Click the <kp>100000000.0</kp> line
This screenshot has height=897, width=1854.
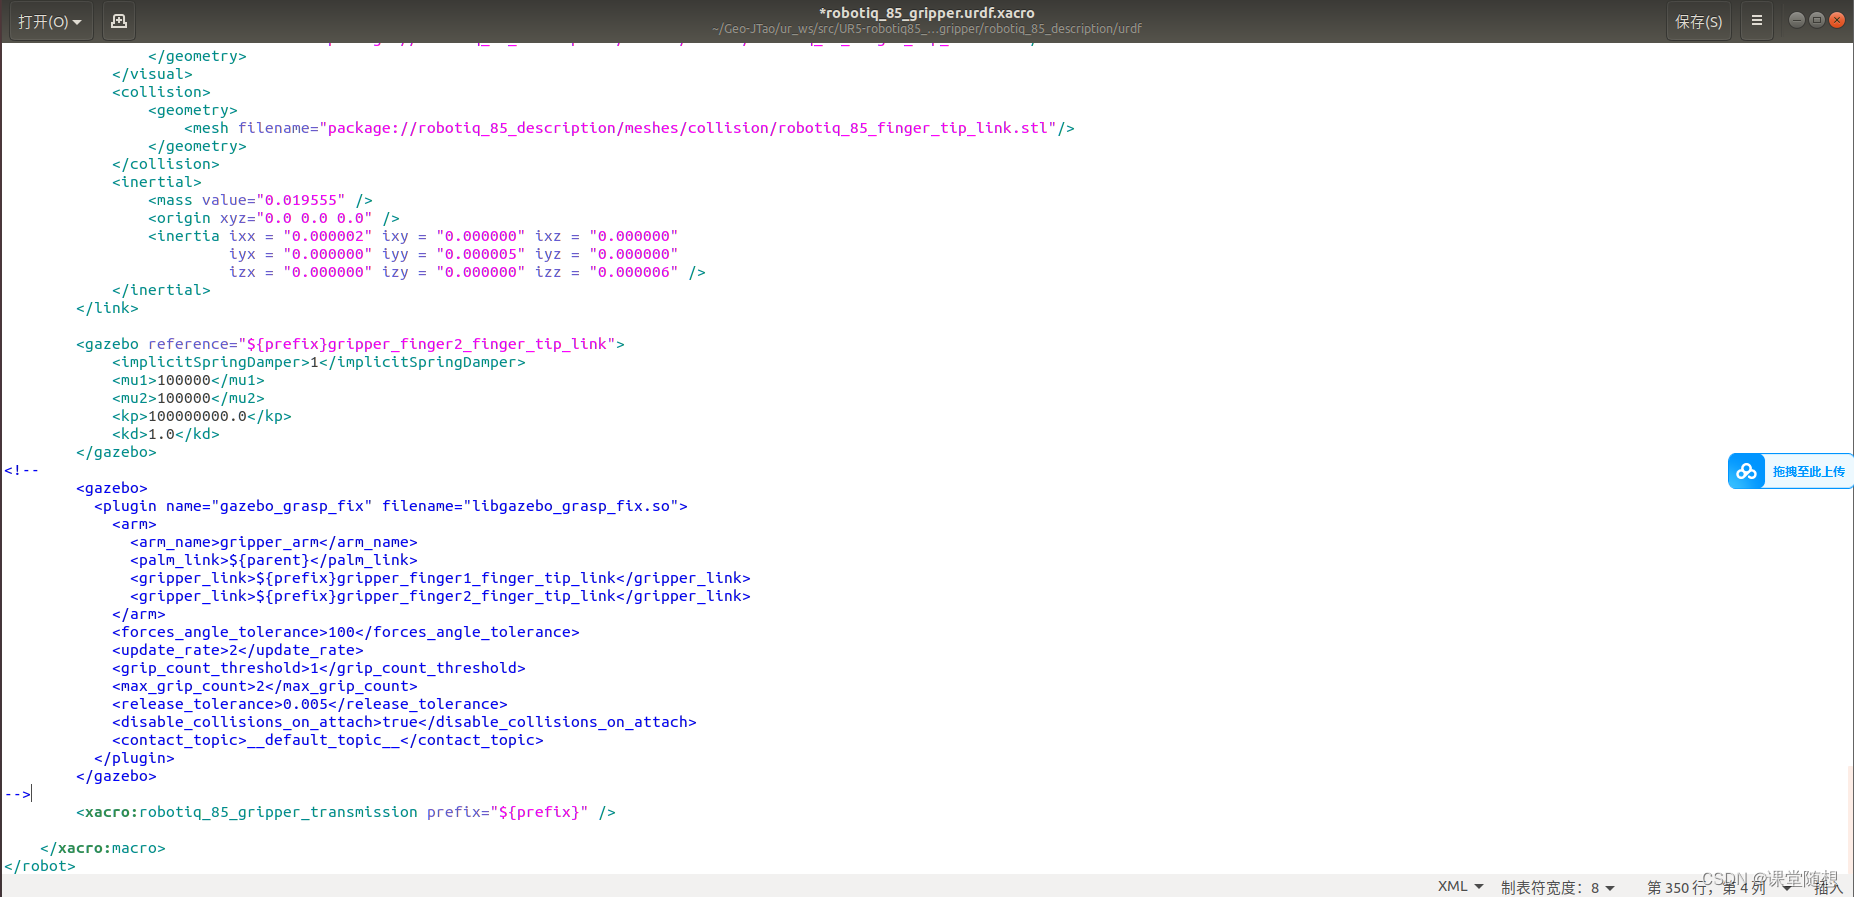[x=202, y=416]
